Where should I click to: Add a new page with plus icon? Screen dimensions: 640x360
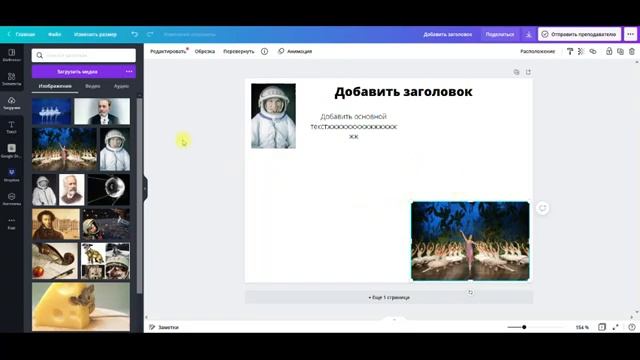[528, 72]
